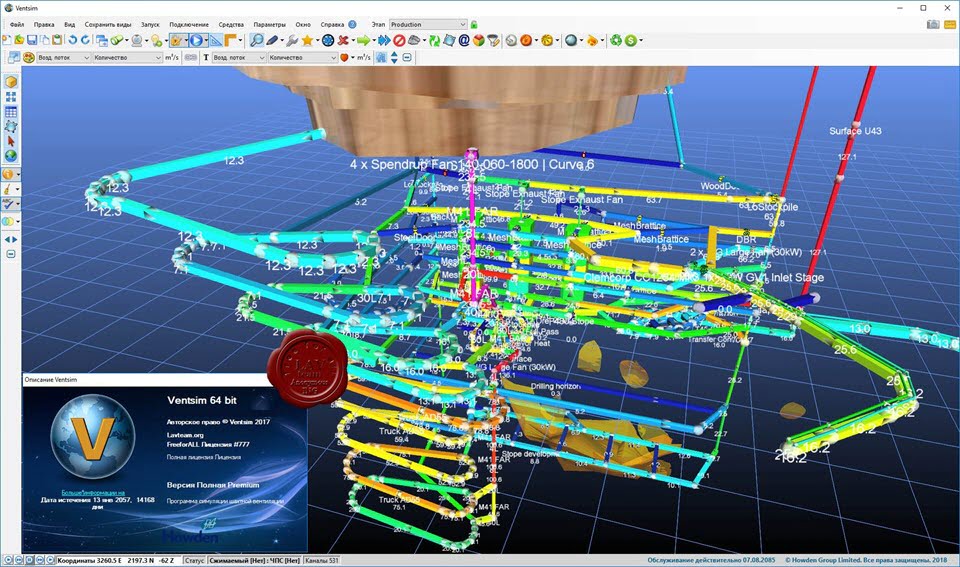Expand the orange info icon dropdown in sidebar

[x=18, y=175]
